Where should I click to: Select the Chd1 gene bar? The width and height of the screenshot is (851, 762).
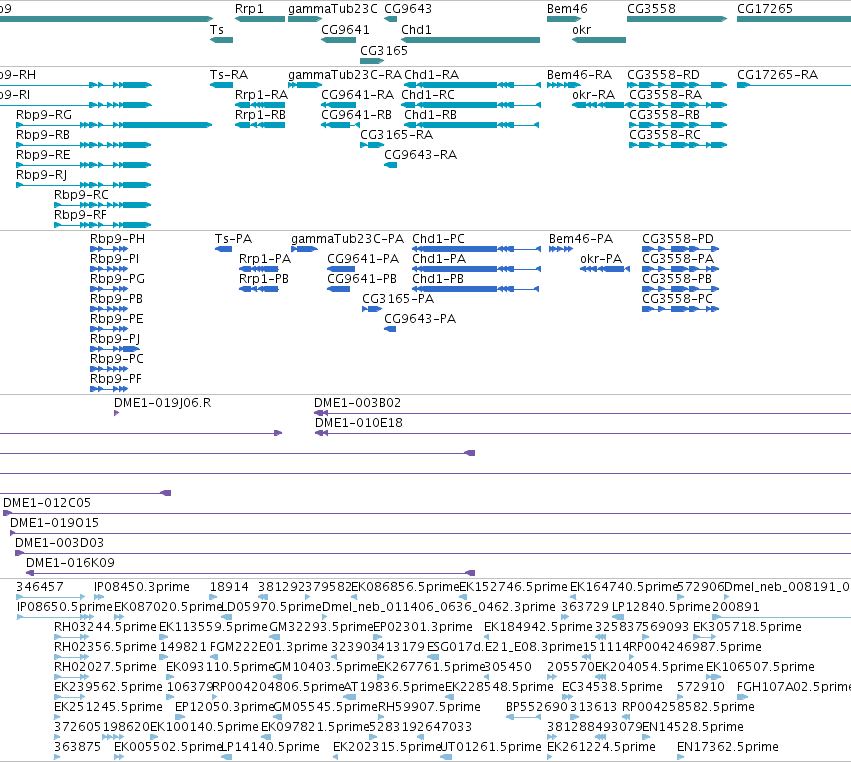(471, 40)
